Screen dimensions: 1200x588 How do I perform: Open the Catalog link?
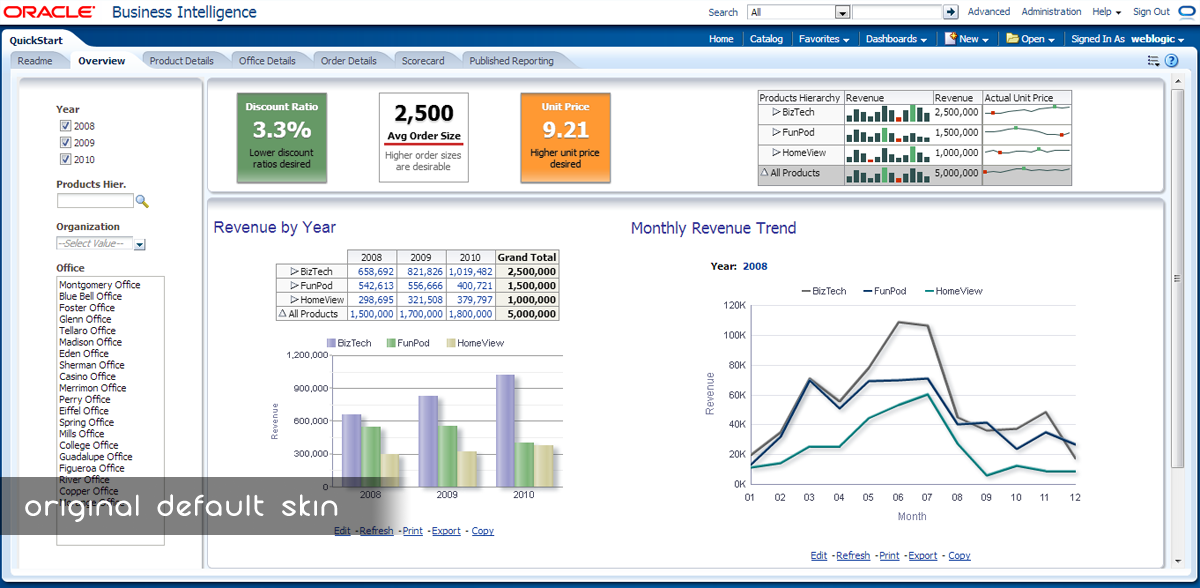767,39
